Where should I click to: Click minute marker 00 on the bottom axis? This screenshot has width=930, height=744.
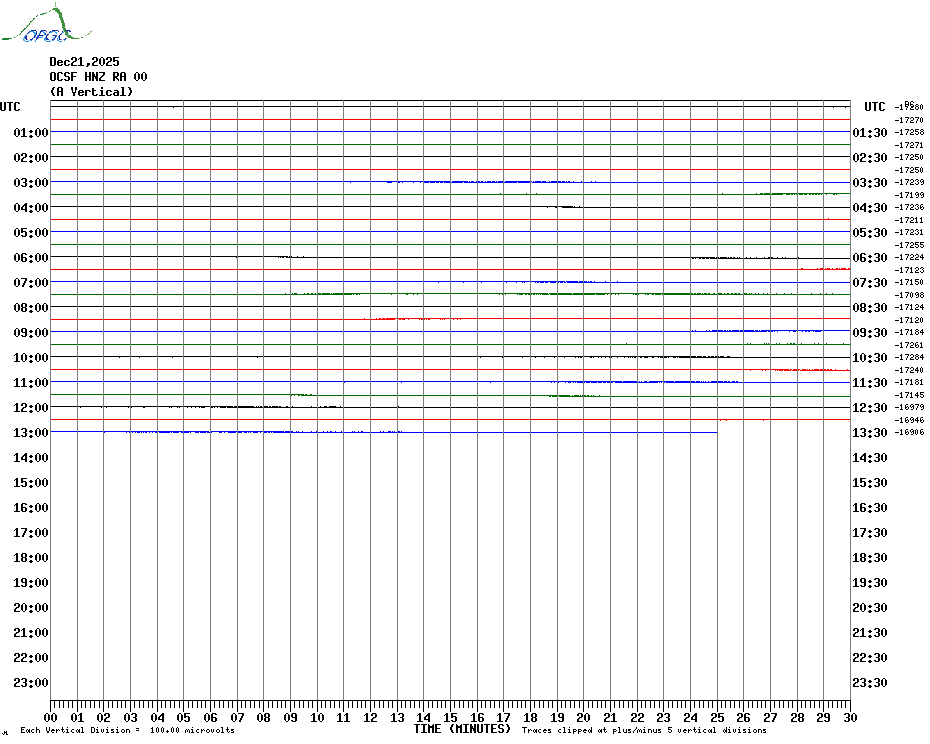pos(51,717)
